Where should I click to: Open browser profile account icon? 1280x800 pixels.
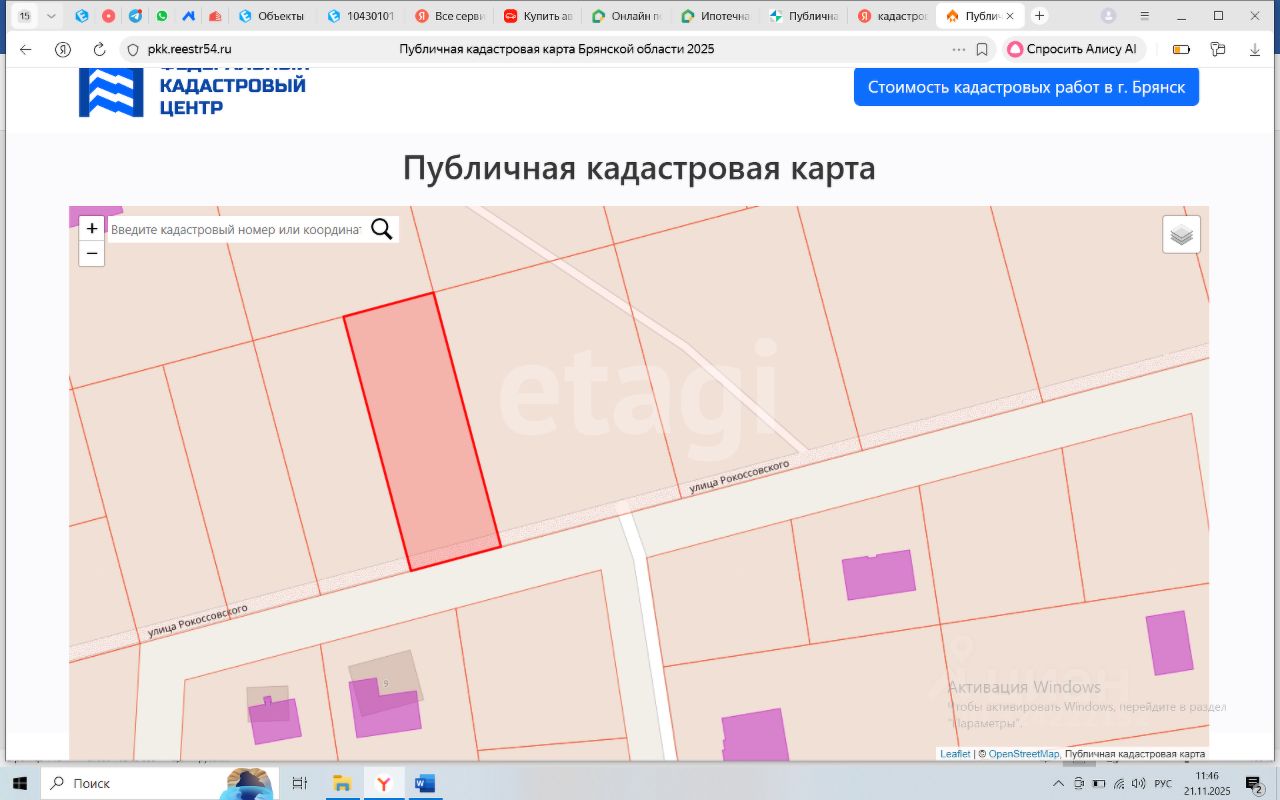1108,16
